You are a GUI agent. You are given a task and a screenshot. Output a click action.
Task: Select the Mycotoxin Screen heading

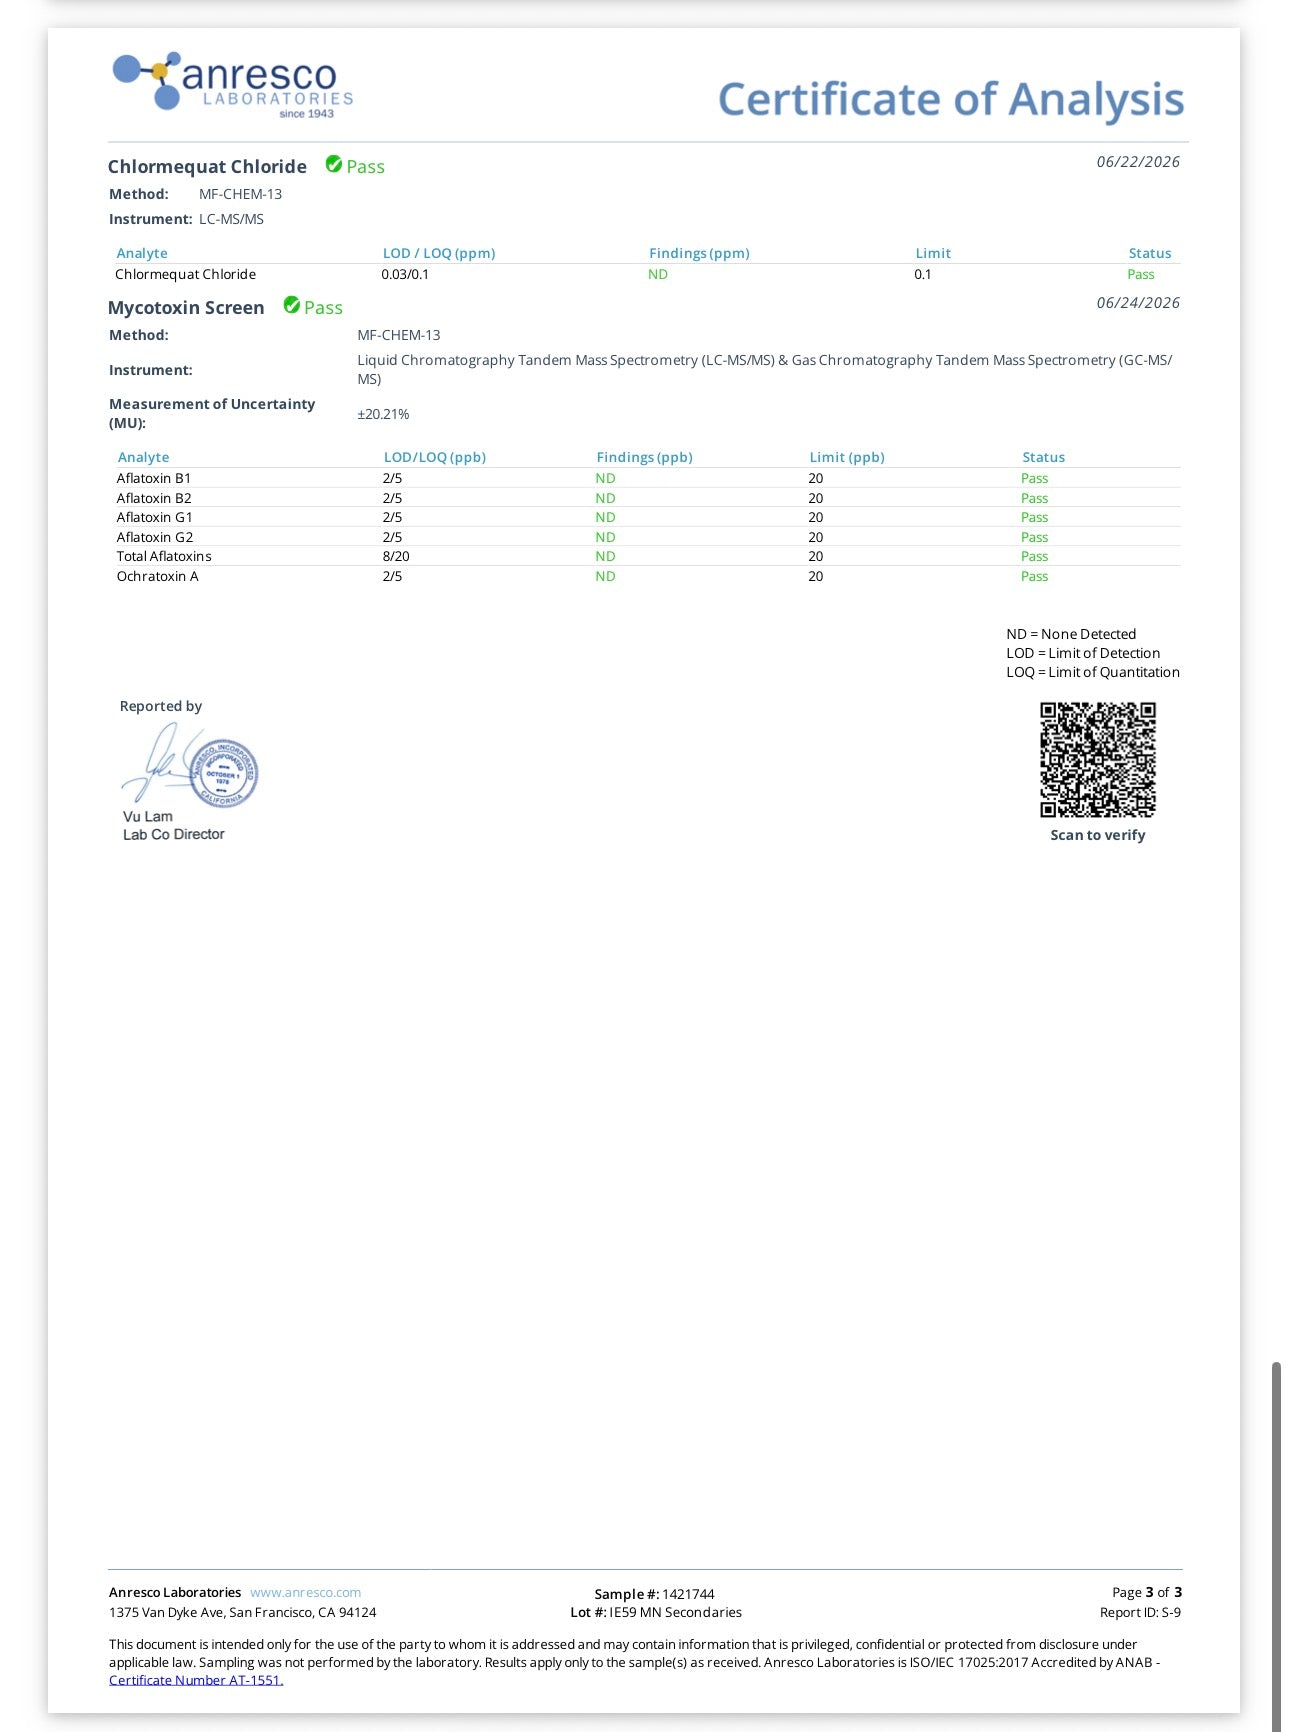(186, 307)
